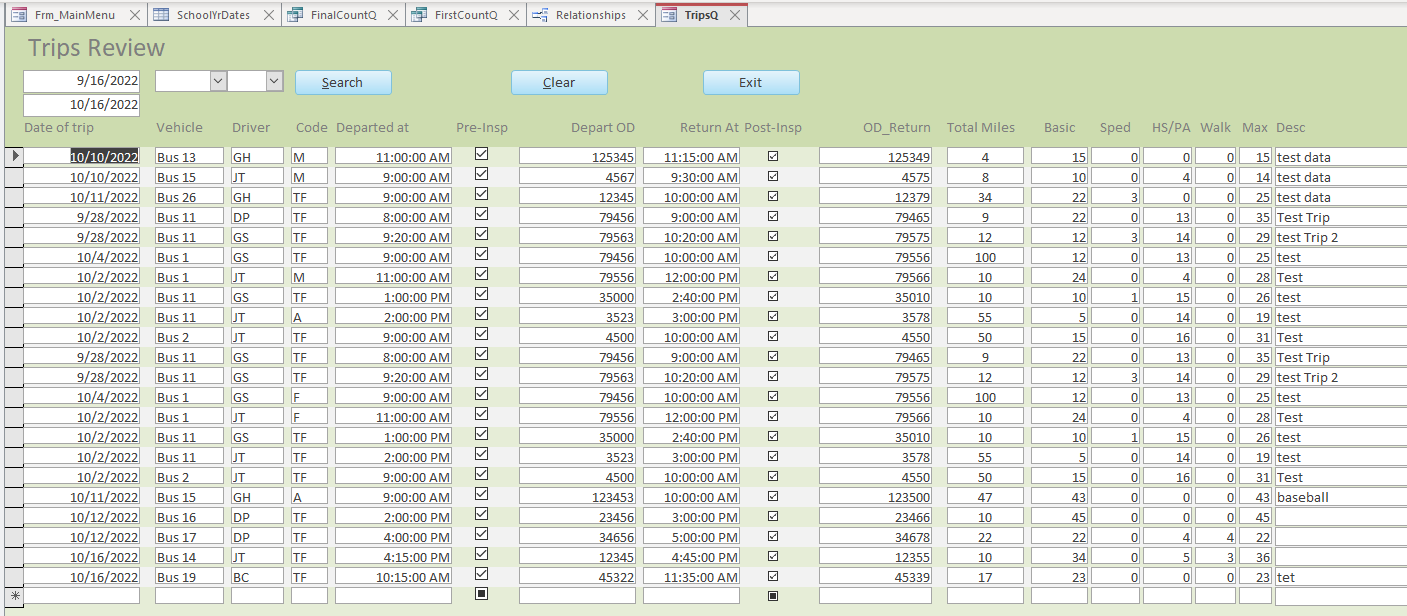Toggle Pre-Insp checkbox in the blank new record row
Viewport: 1407px width, 616px height.
tap(481, 594)
